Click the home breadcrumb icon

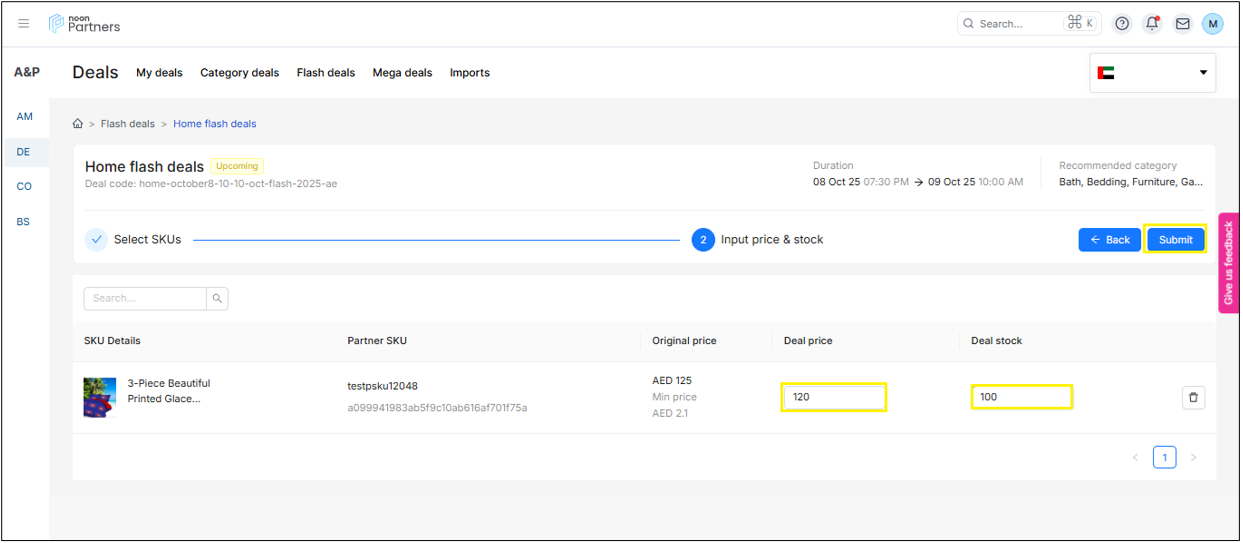[78, 124]
